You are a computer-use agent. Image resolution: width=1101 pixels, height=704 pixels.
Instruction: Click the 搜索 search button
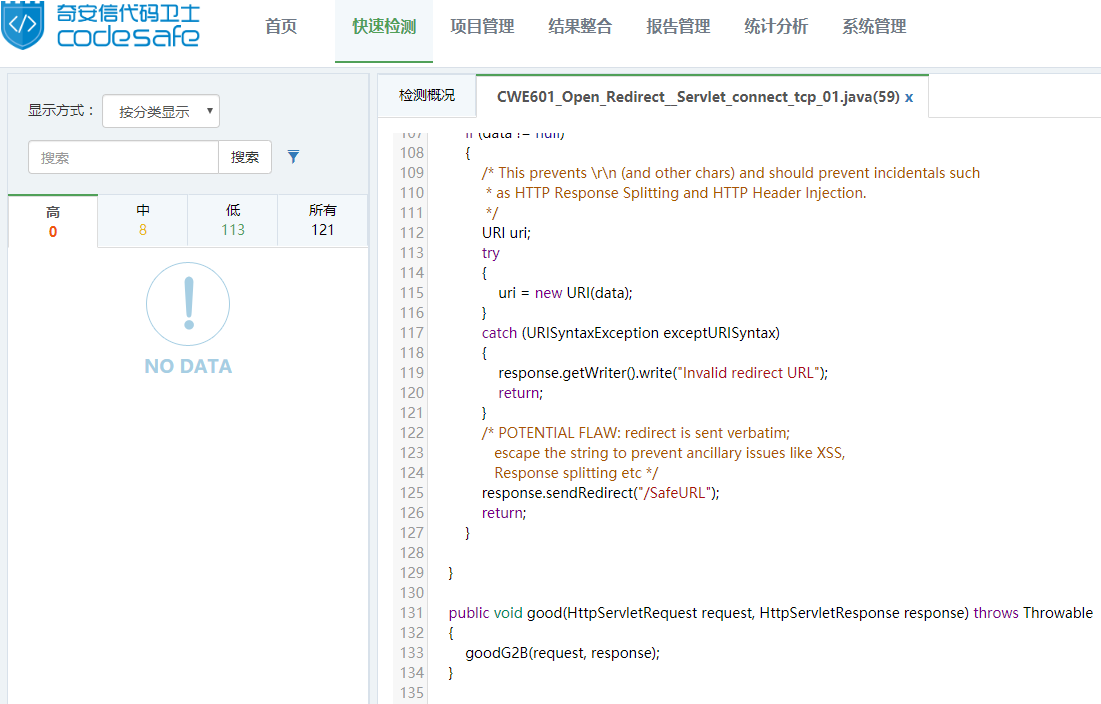pos(245,157)
